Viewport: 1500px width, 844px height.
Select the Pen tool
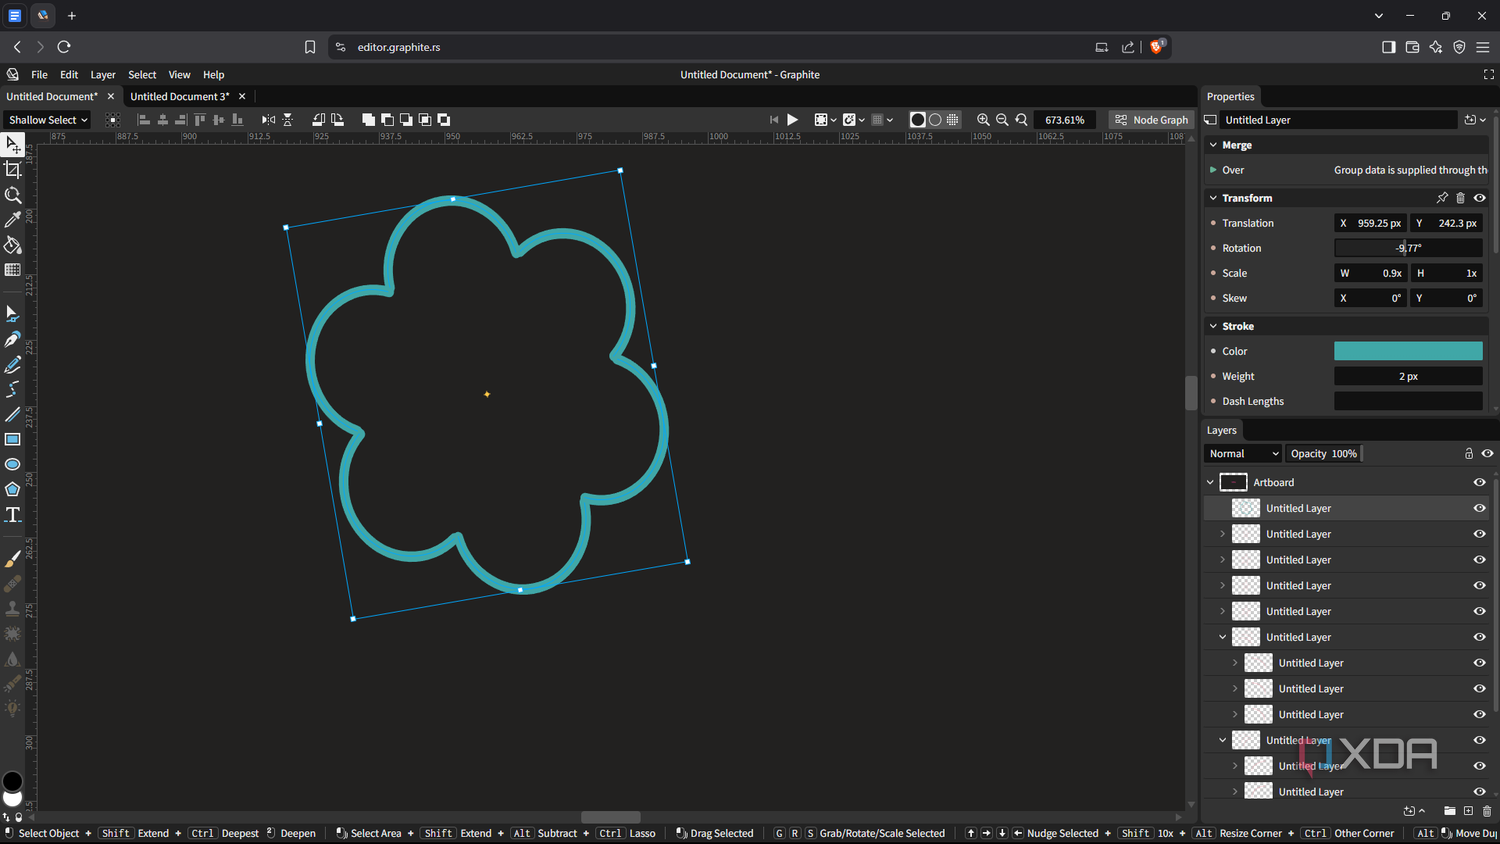click(13, 340)
